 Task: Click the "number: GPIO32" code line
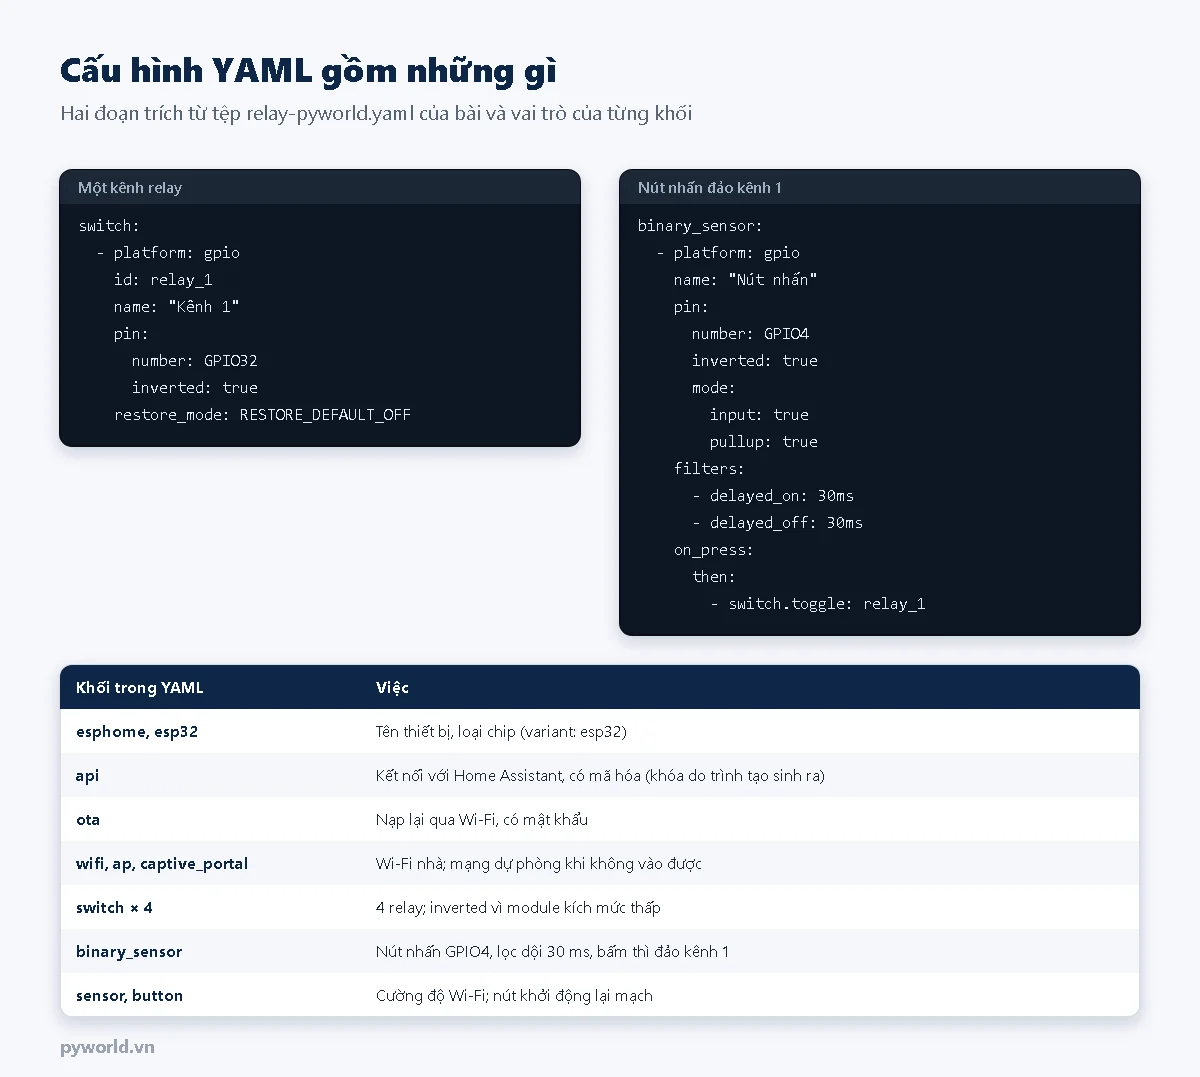(194, 361)
